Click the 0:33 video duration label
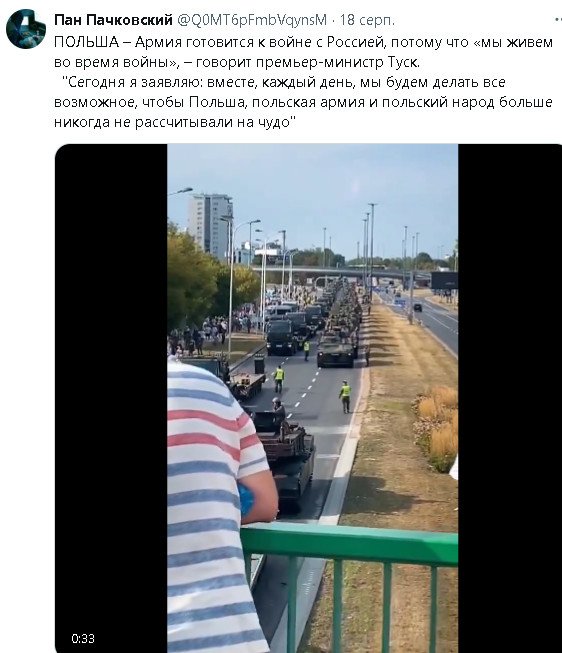The height and width of the screenshot is (653, 562). coord(83,638)
